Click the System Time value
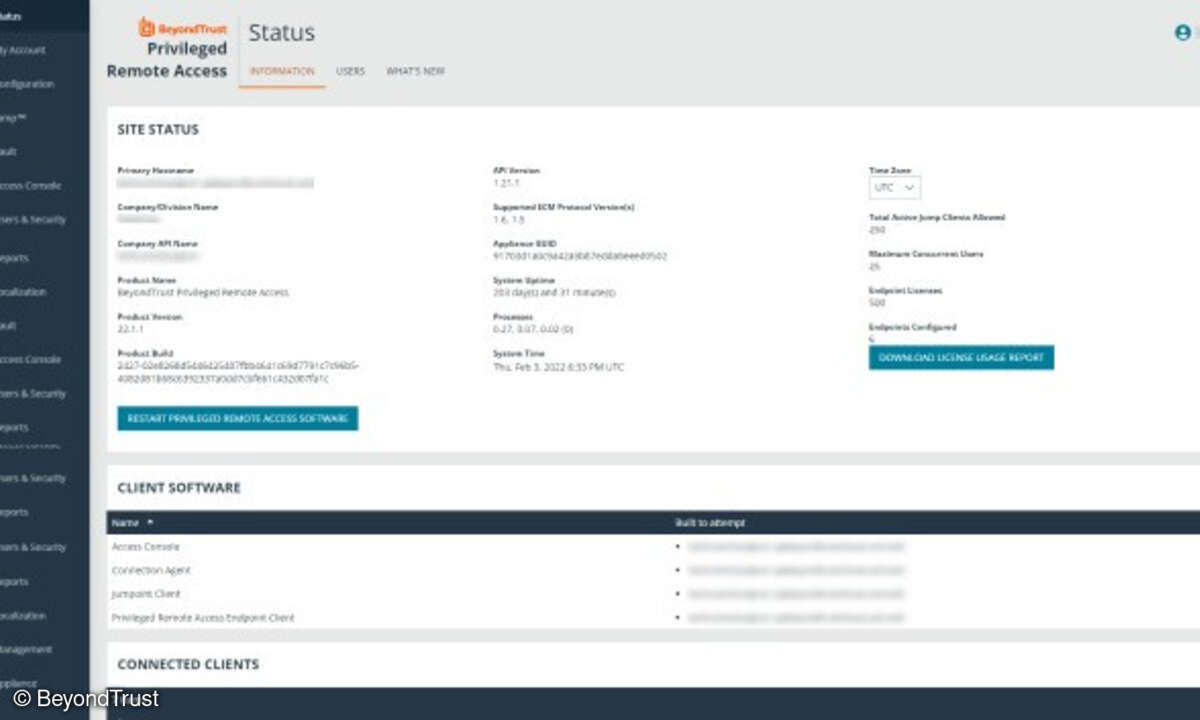Viewport: 1200px width, 720px height. (558, 367)
